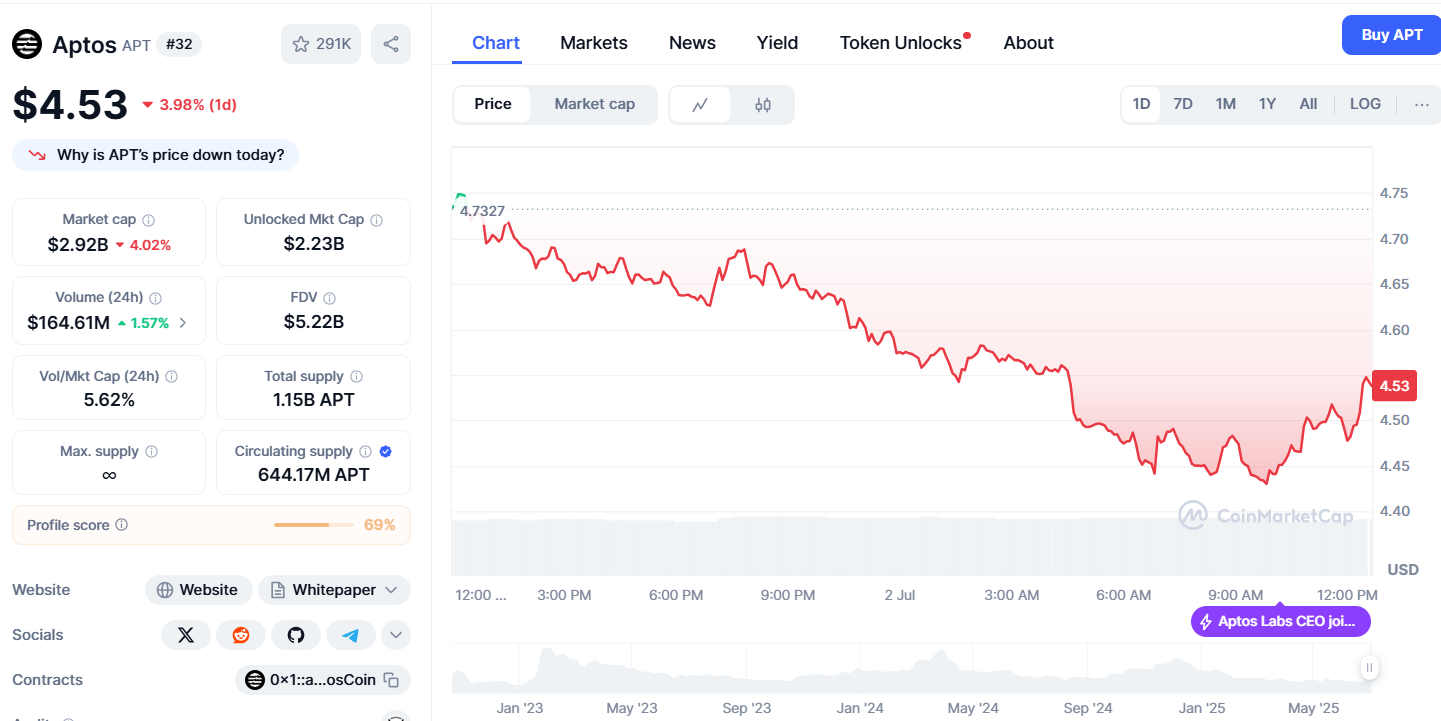Set chart range to 1D
1441x721 pixels.
1141,104
